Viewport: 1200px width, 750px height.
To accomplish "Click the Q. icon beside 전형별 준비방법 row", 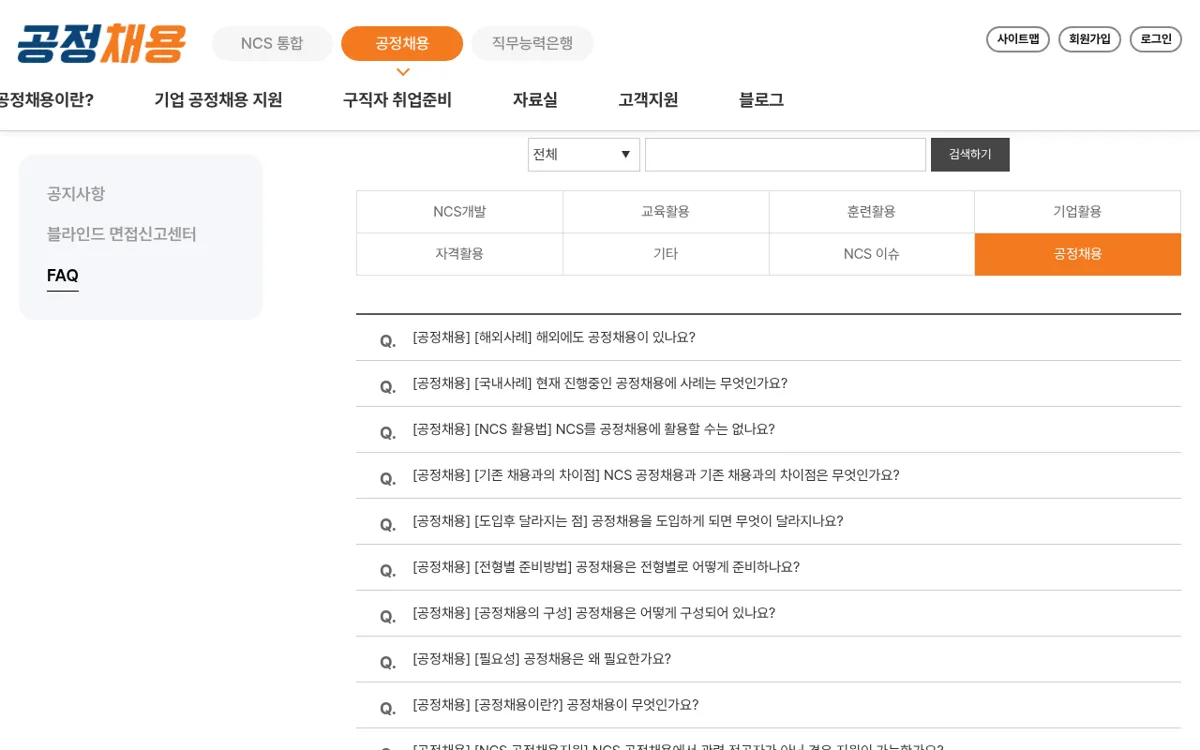I will pos(388,571).
